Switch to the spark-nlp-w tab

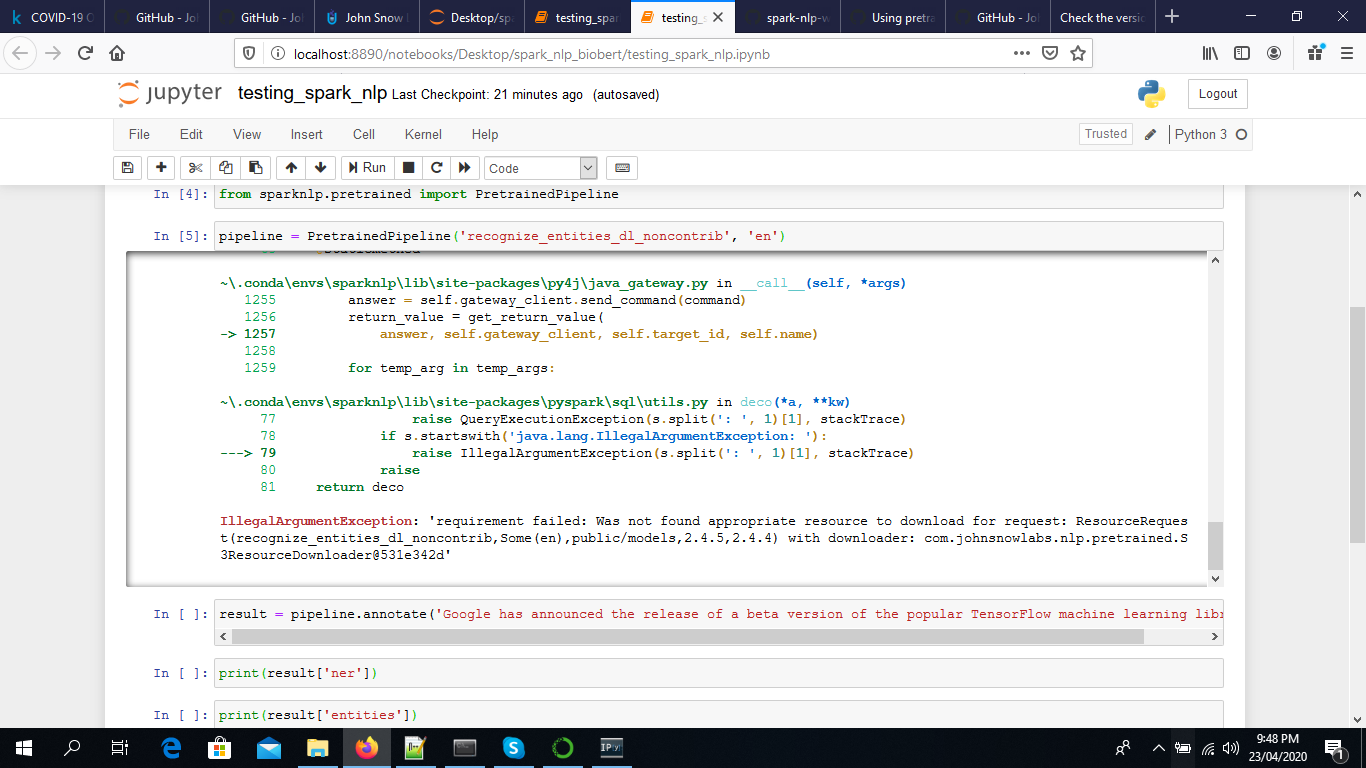coord(787,17)
